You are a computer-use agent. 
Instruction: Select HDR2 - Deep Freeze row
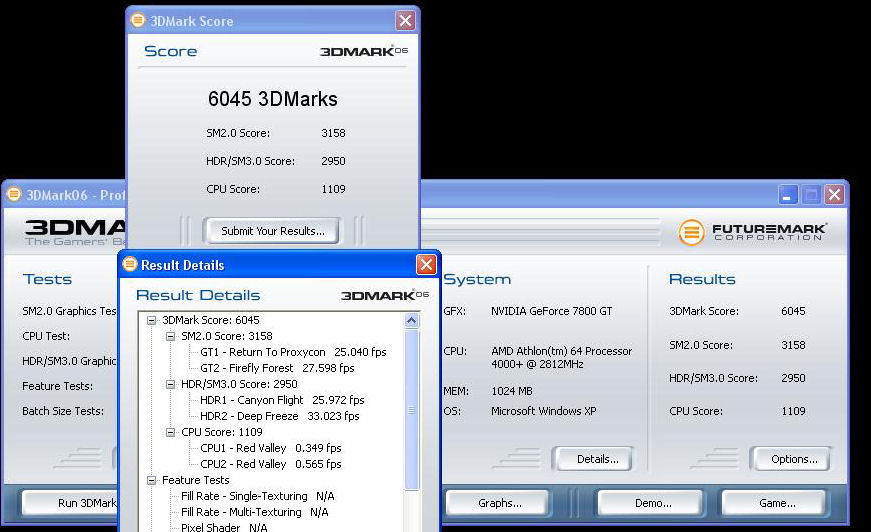coord(279,416)
